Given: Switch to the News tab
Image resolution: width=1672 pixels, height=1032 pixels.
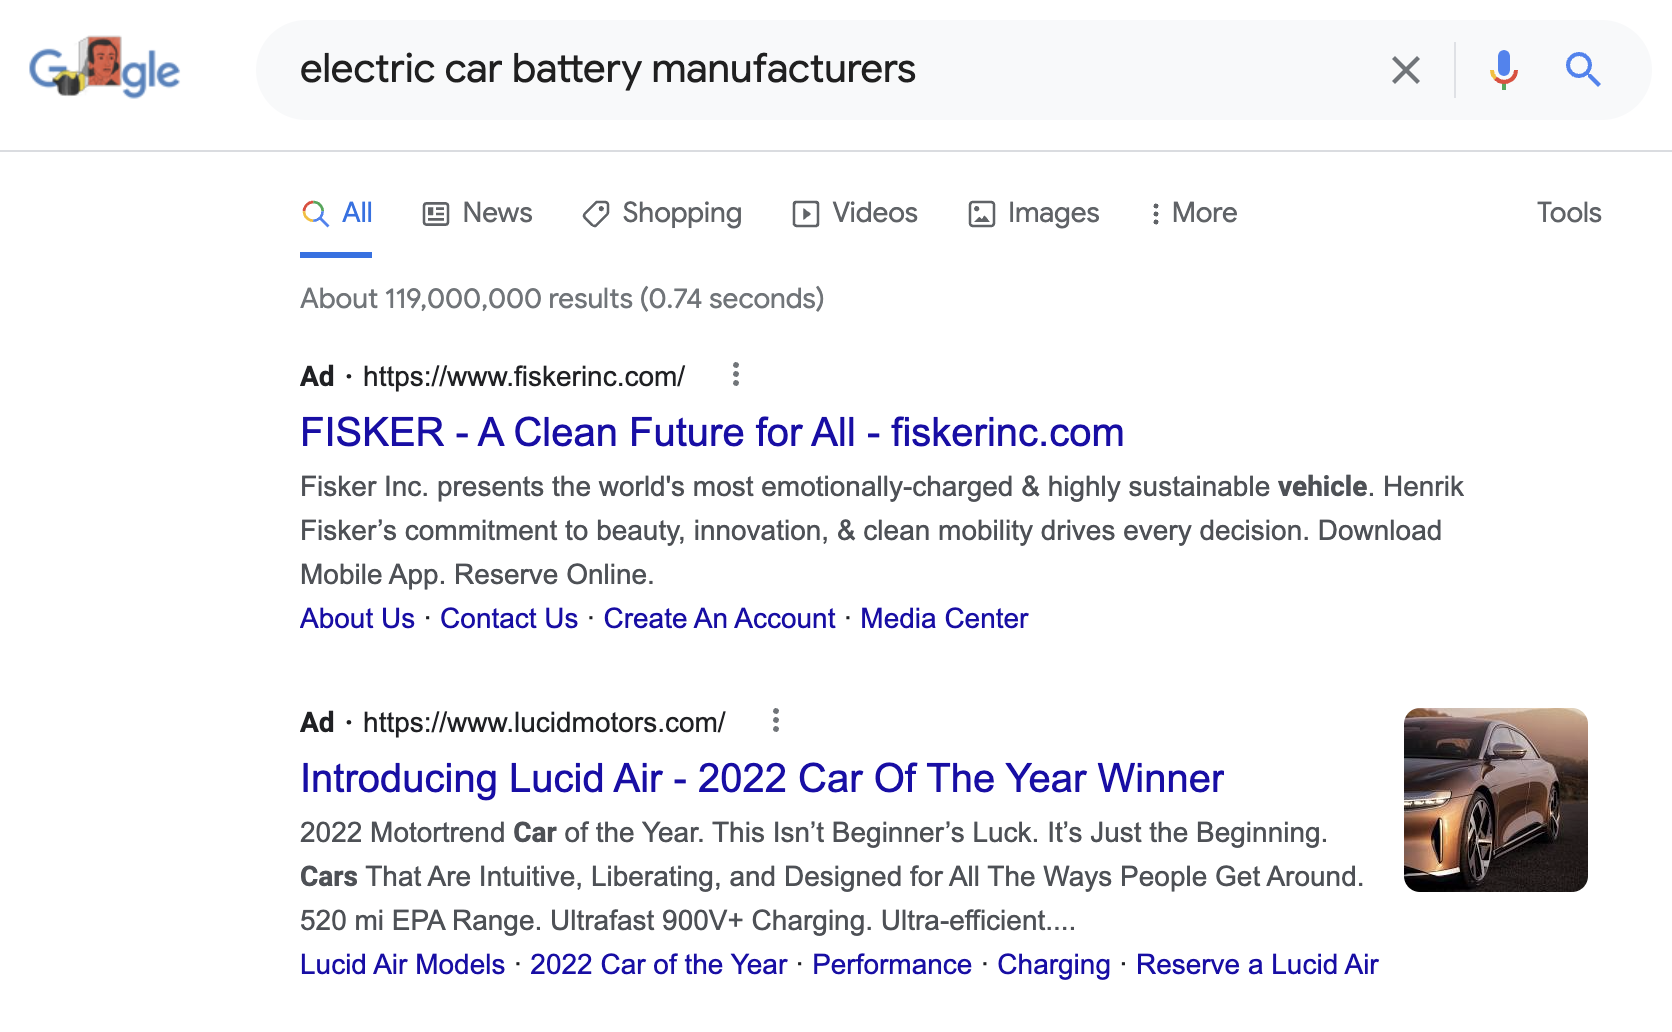Looking at the screenshot, I should [478, 213].
